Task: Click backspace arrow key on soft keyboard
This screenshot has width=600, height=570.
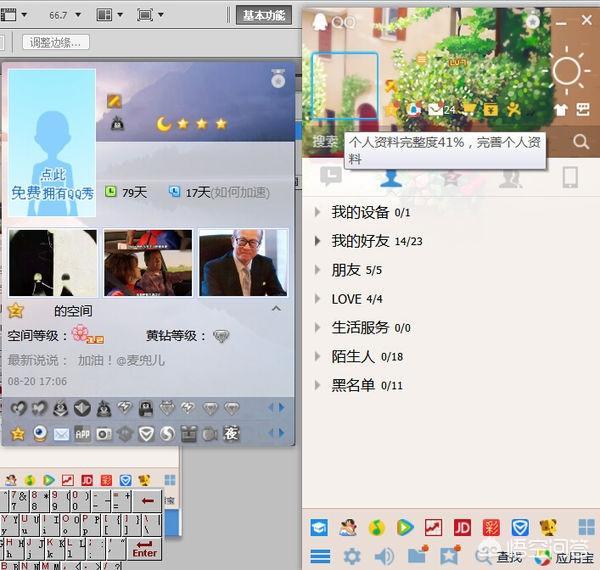Action: pyautogui.click(x=147, y=500)
